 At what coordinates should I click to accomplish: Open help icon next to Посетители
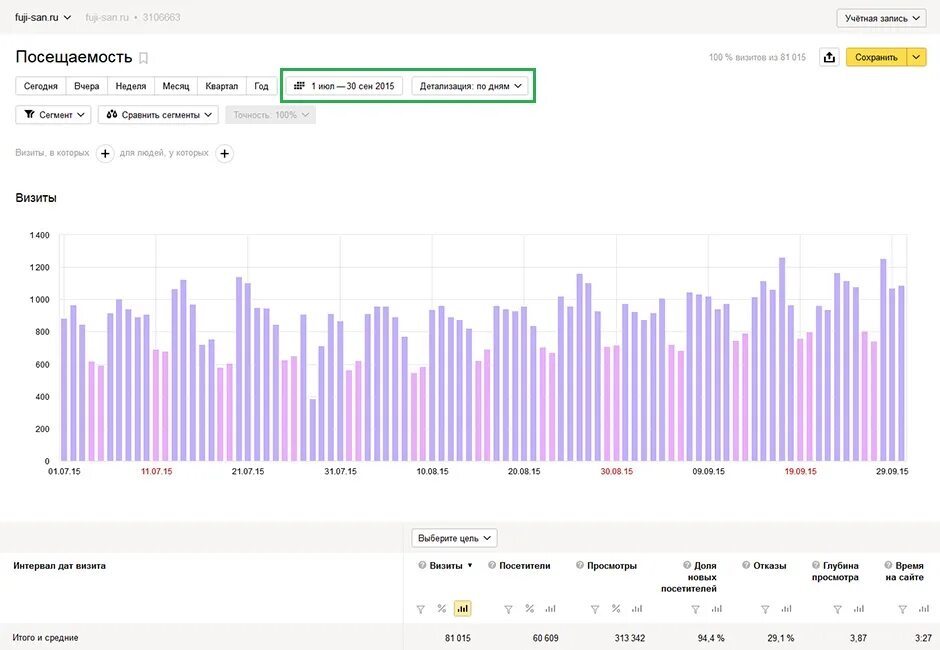492,565
